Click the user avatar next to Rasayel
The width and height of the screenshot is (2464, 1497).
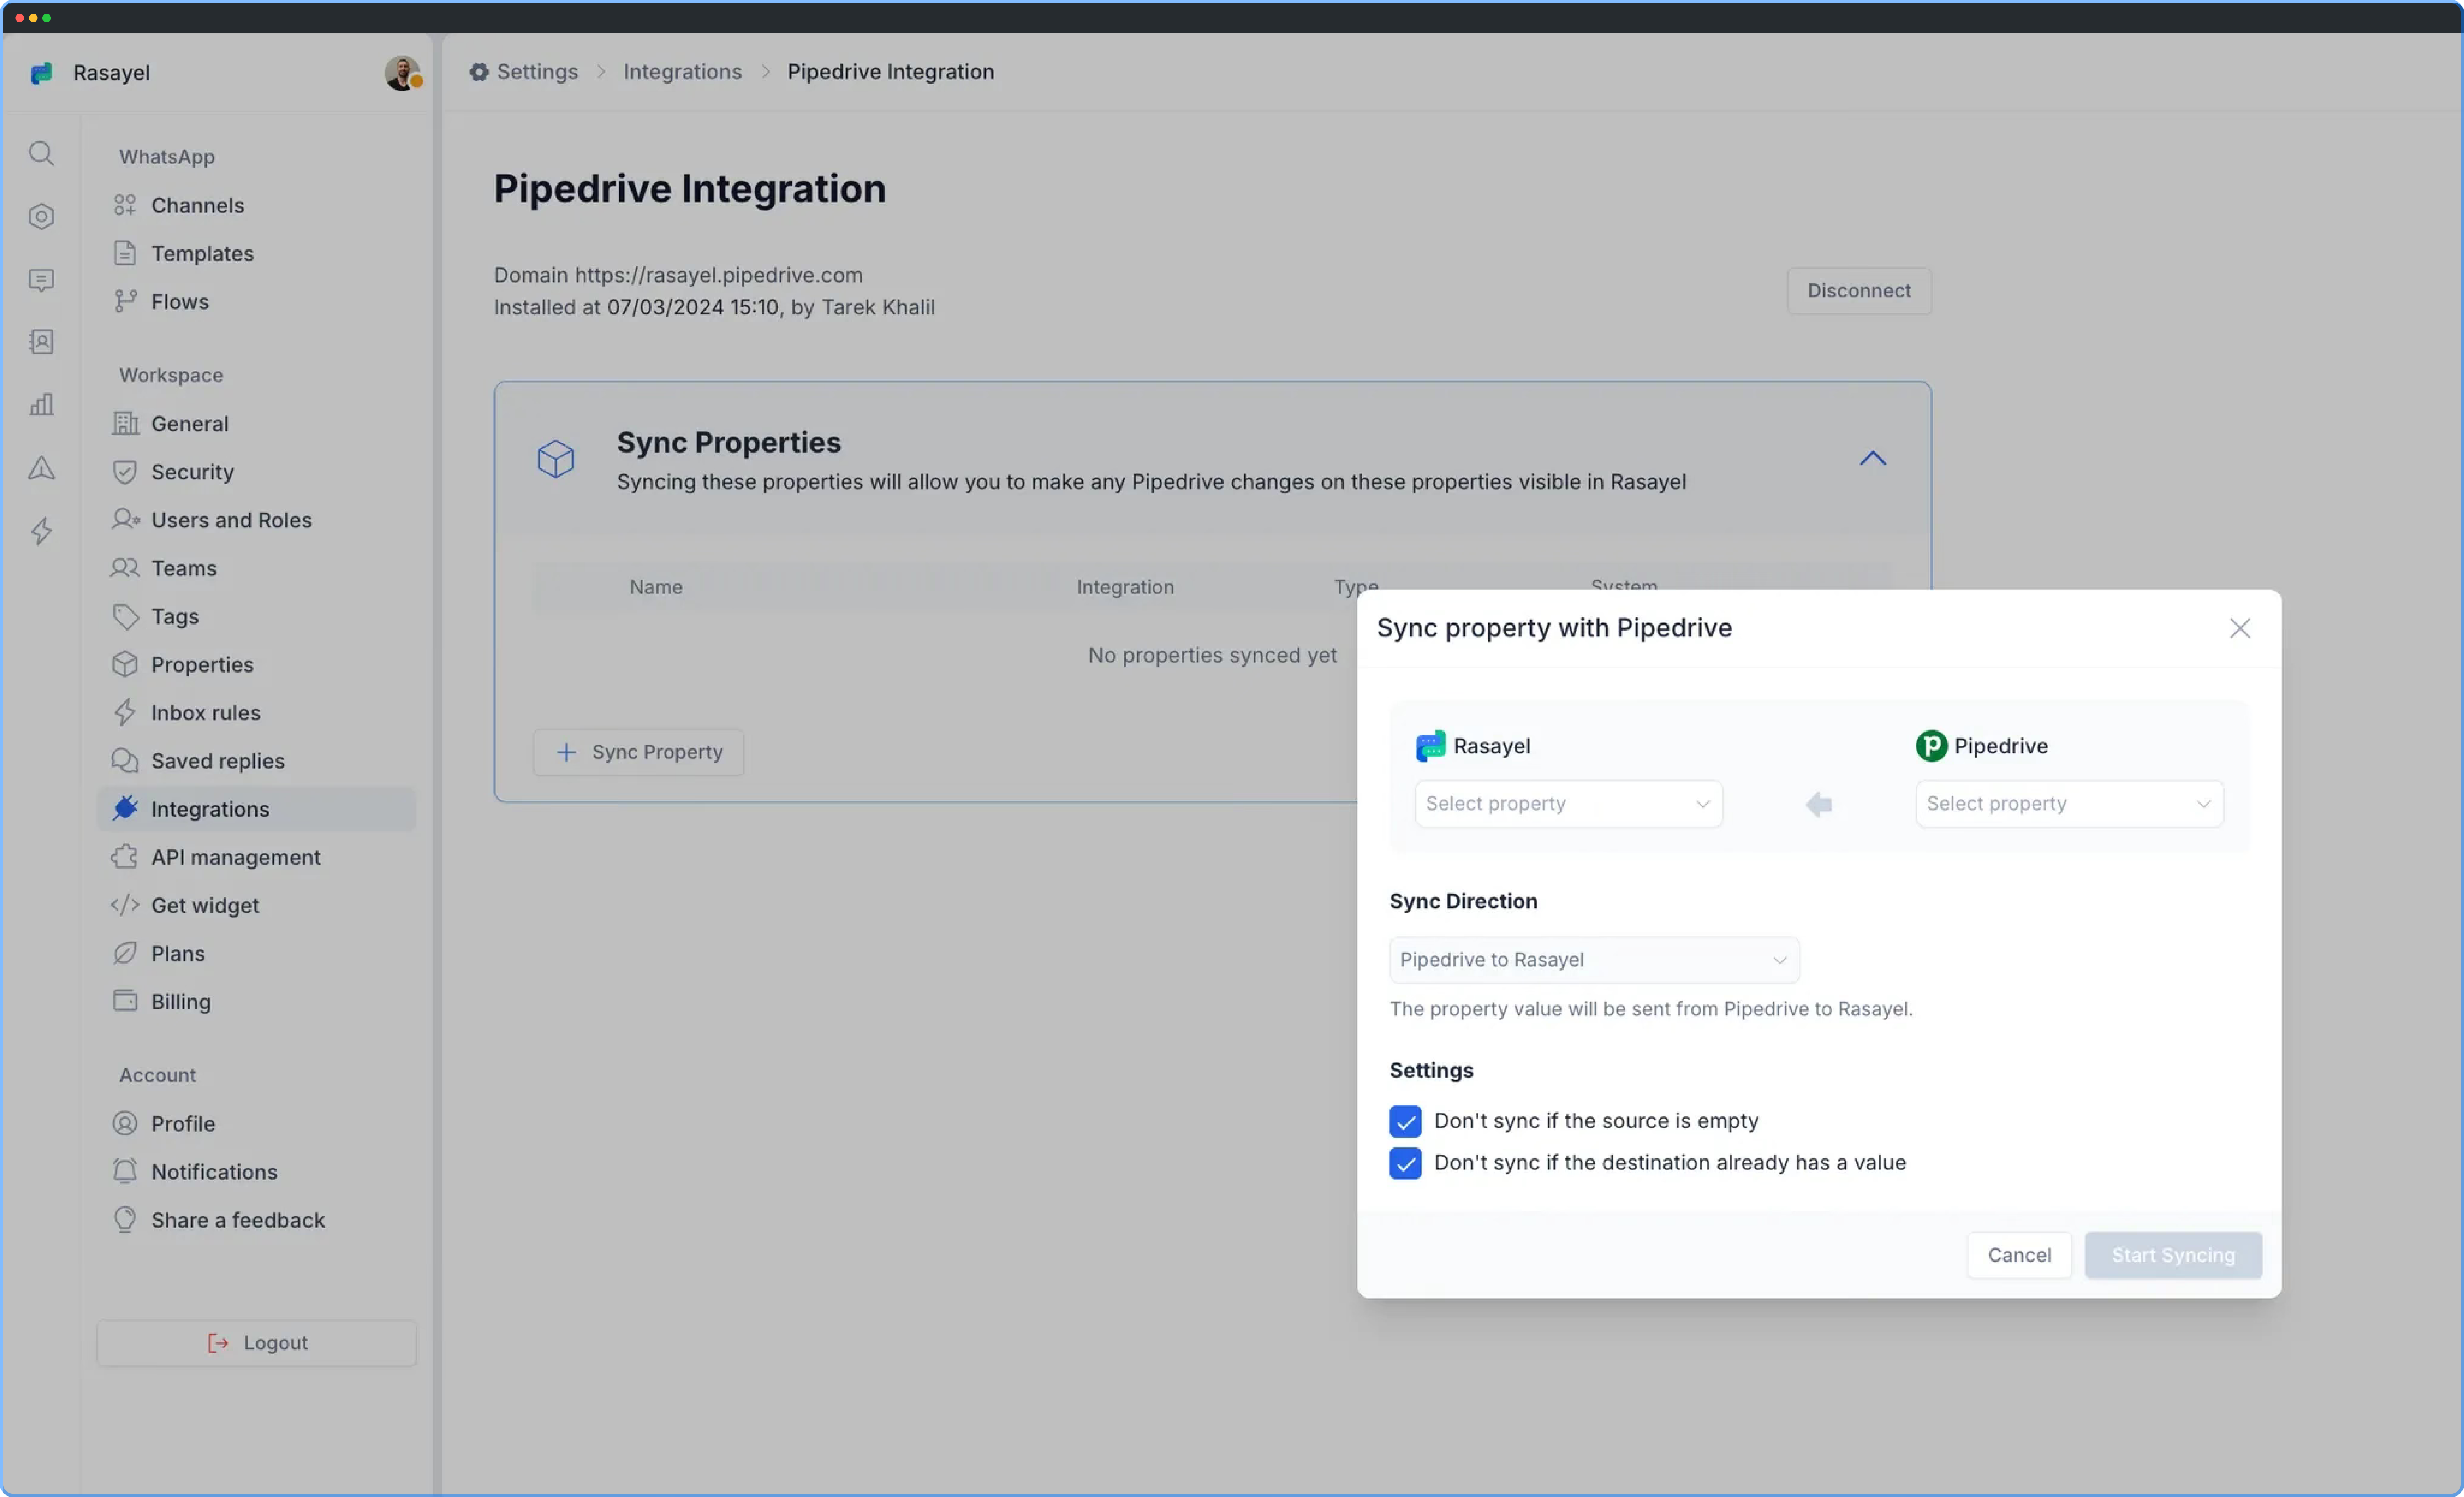[402, 73]
